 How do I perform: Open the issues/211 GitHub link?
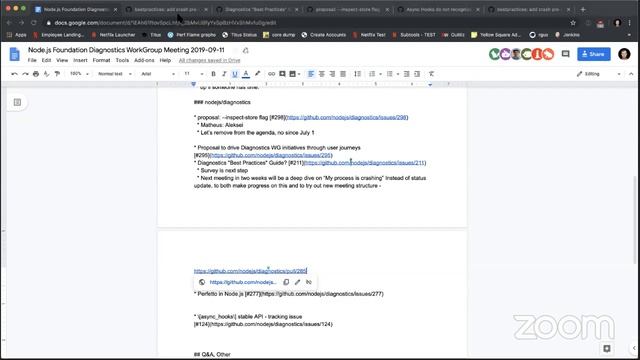(x=364, y=163)
